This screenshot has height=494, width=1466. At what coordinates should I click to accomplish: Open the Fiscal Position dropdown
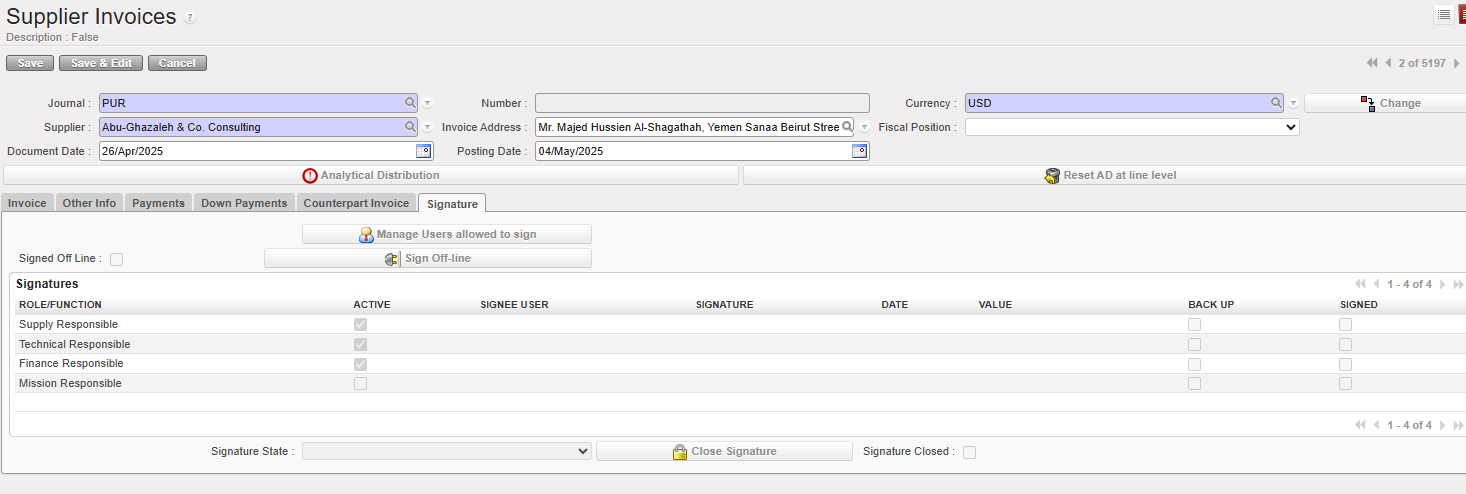(x=1132, y=127)
